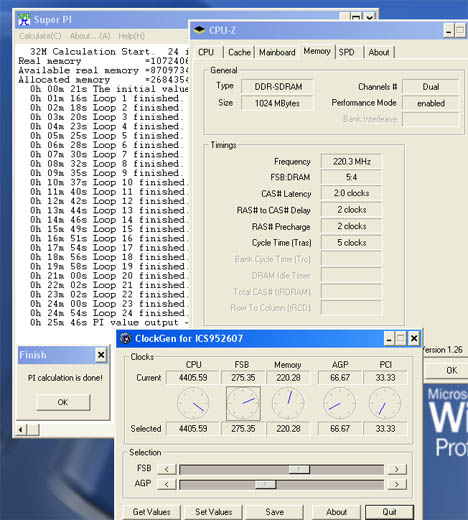Click the Selected AGP value 66.67
The width and height of the screenshot is (468, 520).
(x=340, y=428)
